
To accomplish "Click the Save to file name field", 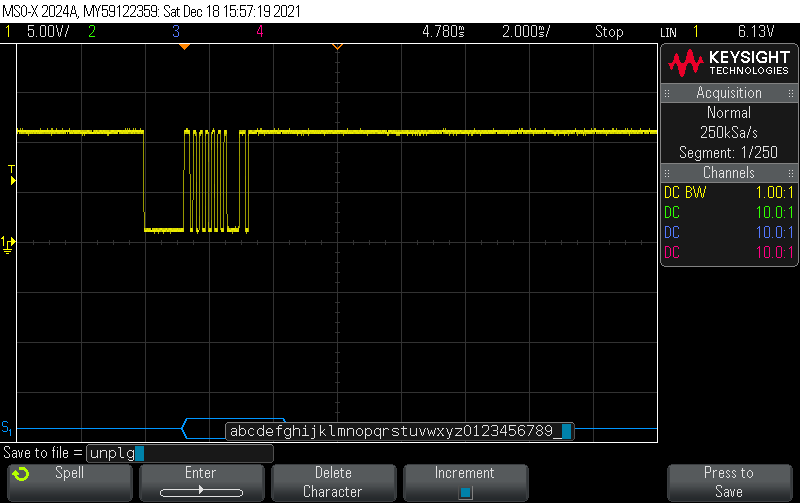I will pos(180,453).
